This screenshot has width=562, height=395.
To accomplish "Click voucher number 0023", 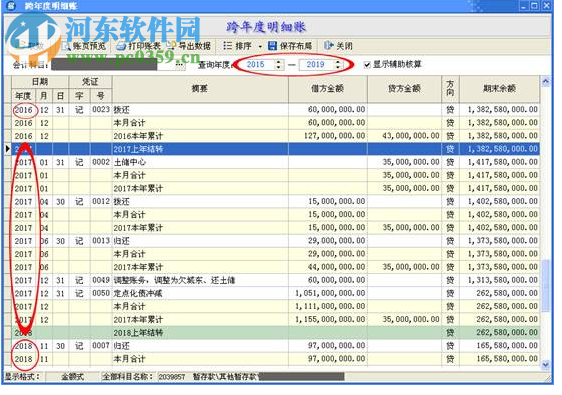I will (x=101, y=109).
